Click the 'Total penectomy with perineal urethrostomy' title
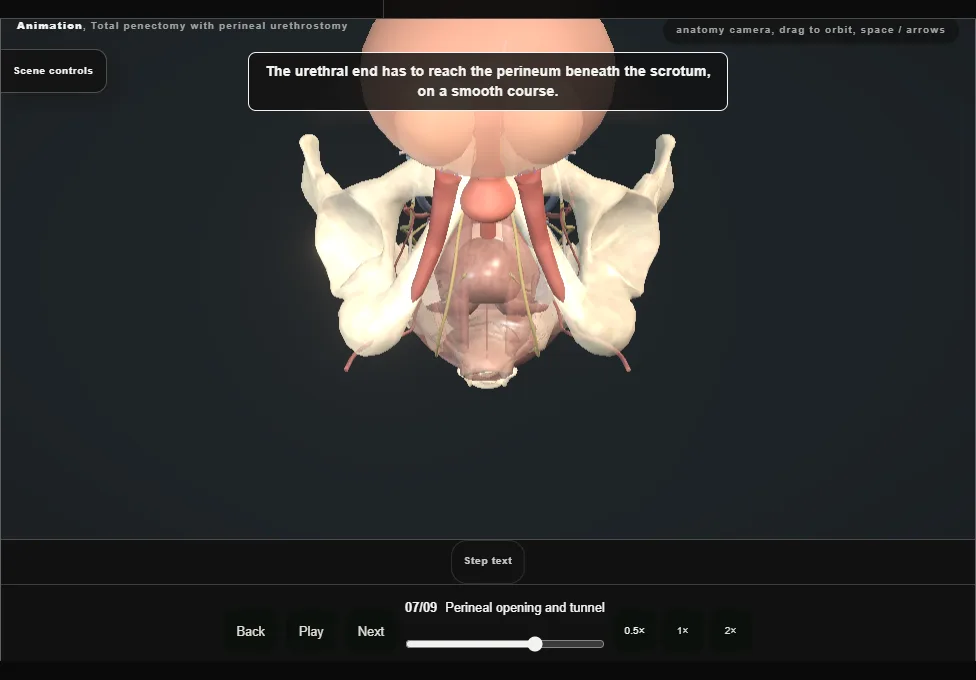 click(x=219, y=26)
